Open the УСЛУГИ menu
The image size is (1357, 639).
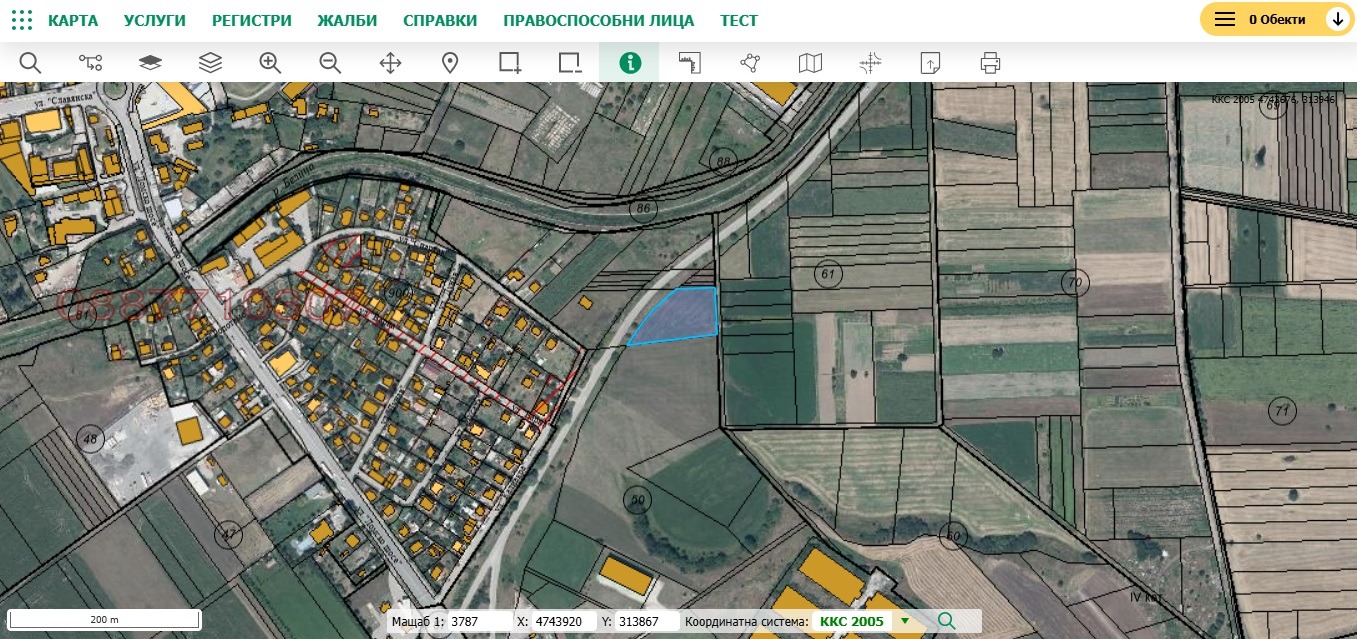click(155, 20)
